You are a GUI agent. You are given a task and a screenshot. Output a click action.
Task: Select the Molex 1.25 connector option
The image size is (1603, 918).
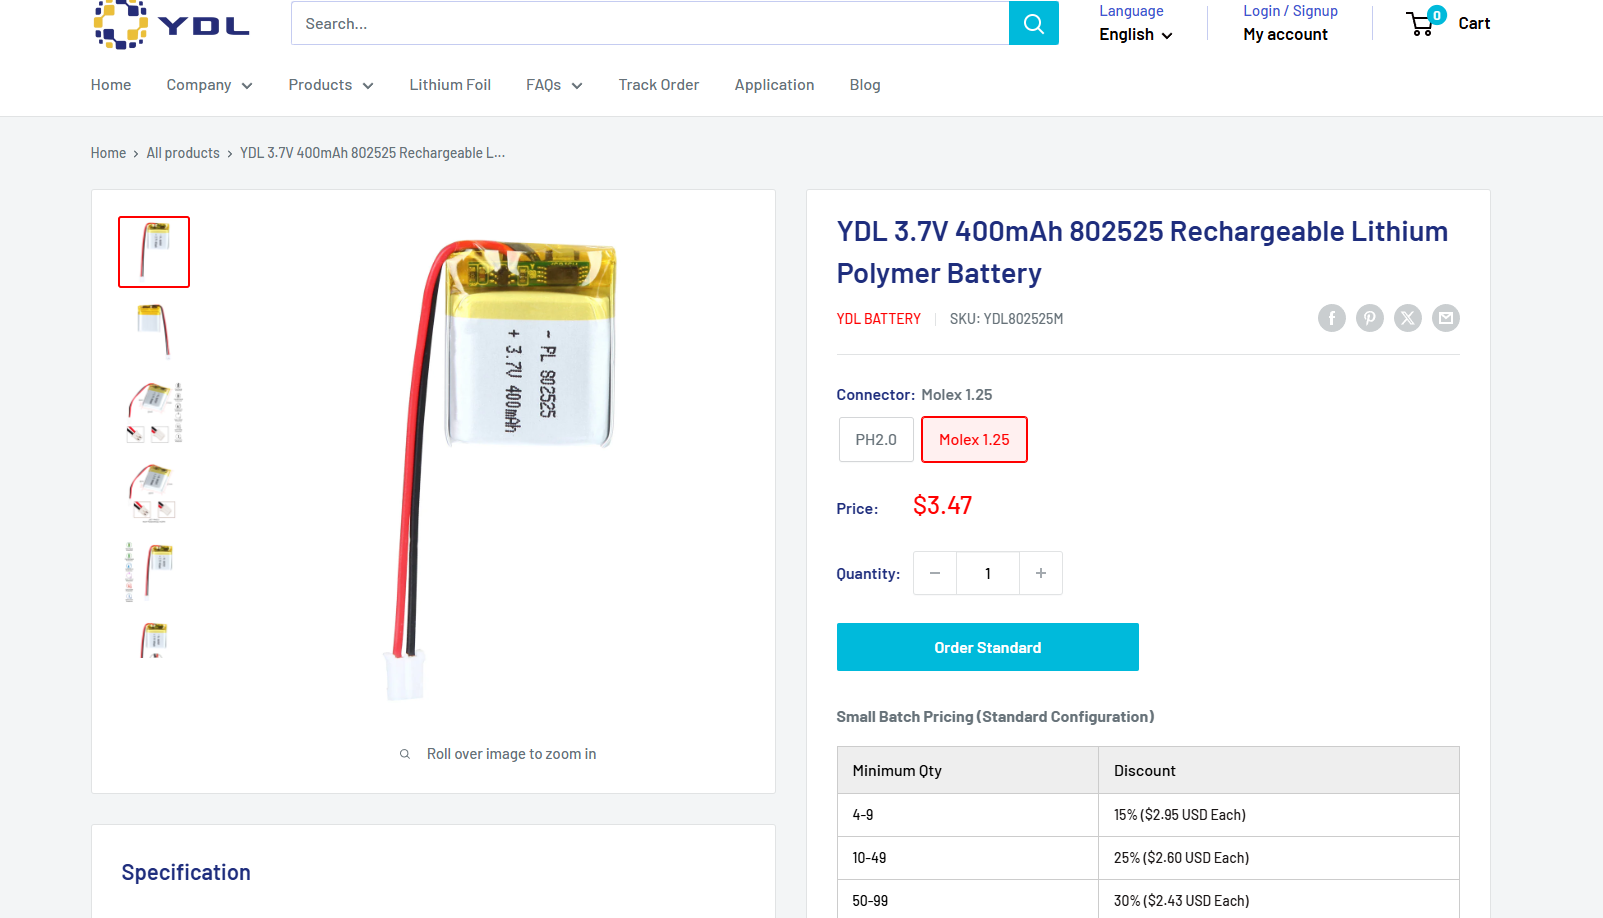[974, 440]
